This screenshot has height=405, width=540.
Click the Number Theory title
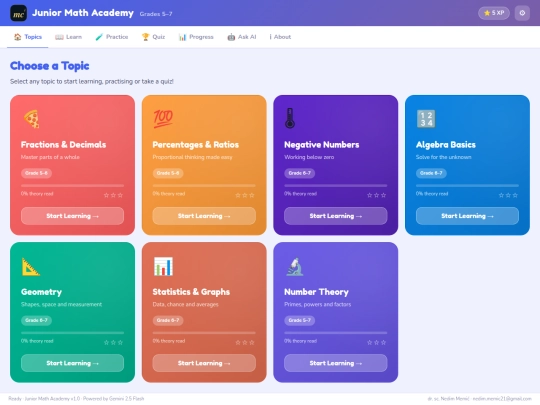click(x=316, y=292)
